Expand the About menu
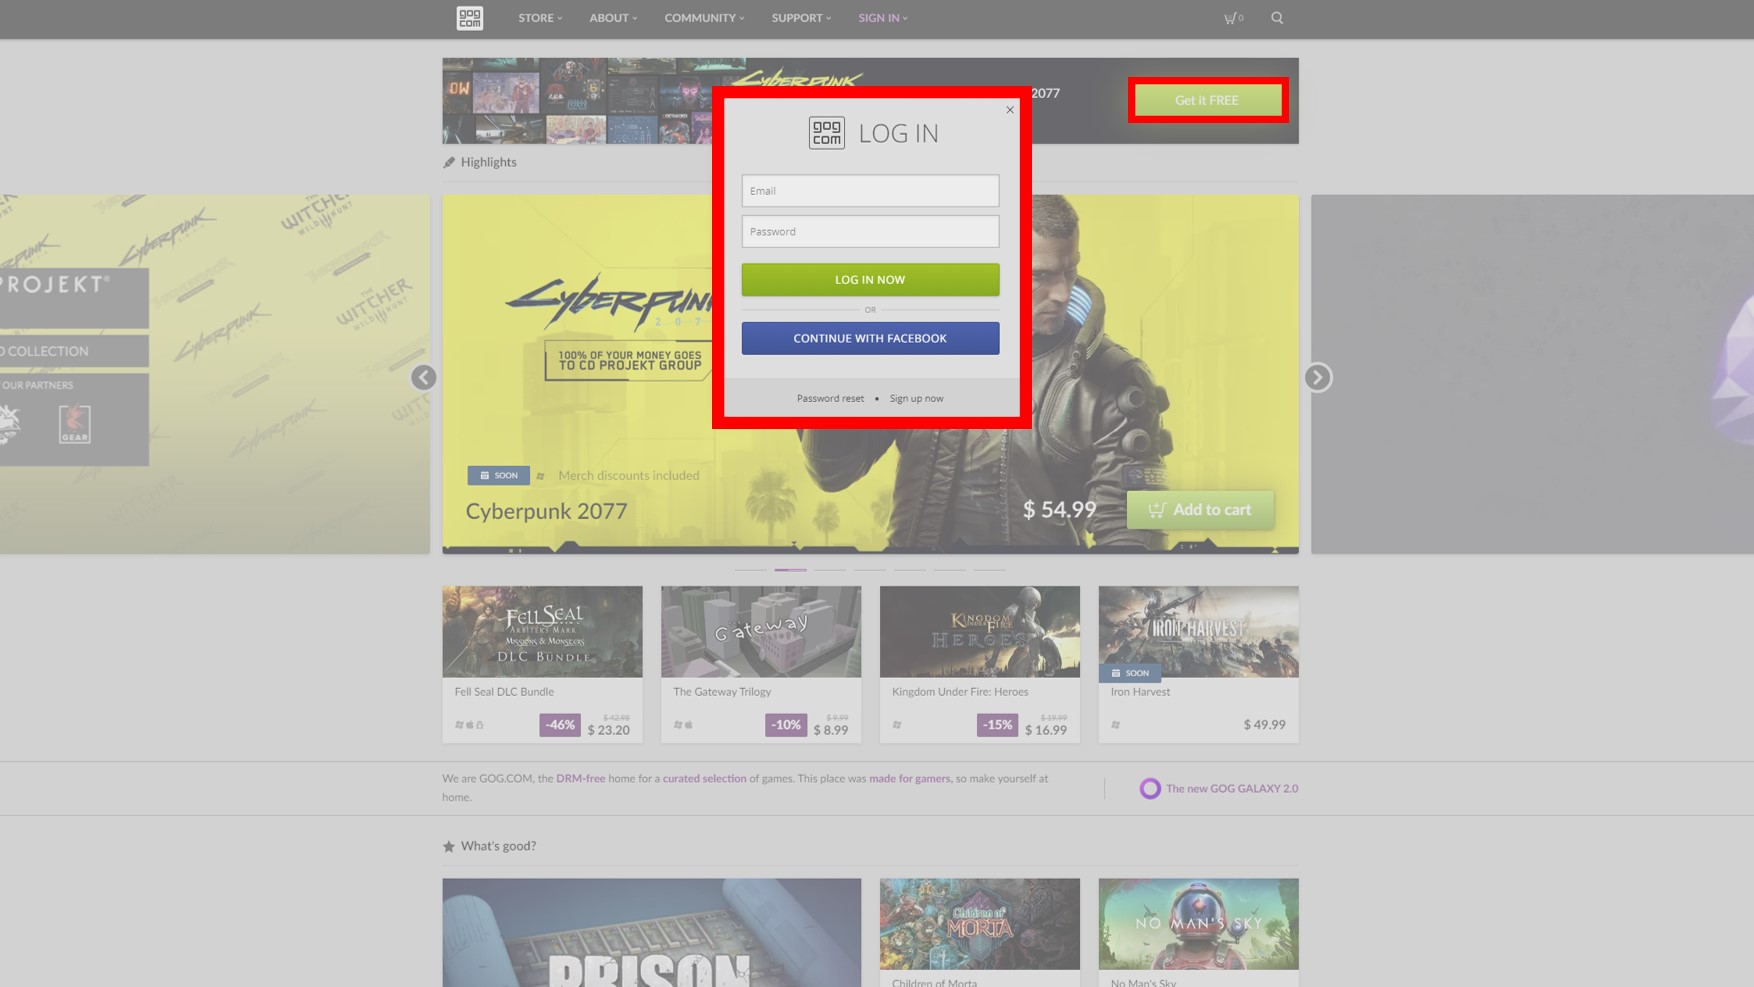Image resolution: width=1754 pixels, height=987 pixels. click(613, 18)
